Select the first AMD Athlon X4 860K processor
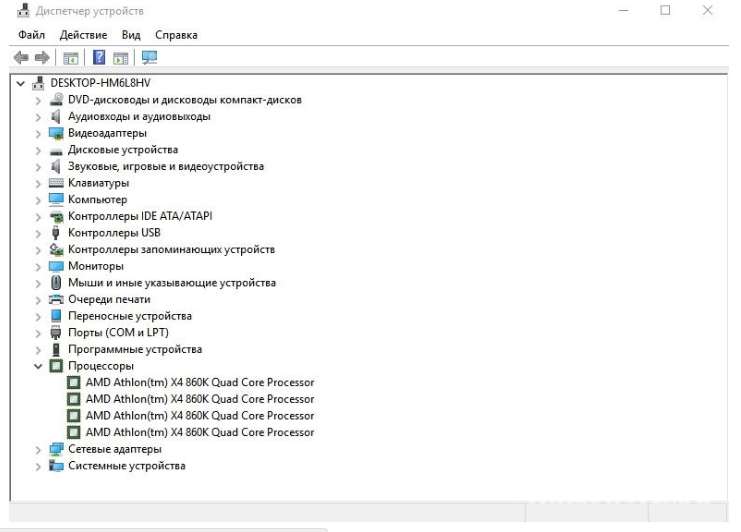 pos(199,382)
